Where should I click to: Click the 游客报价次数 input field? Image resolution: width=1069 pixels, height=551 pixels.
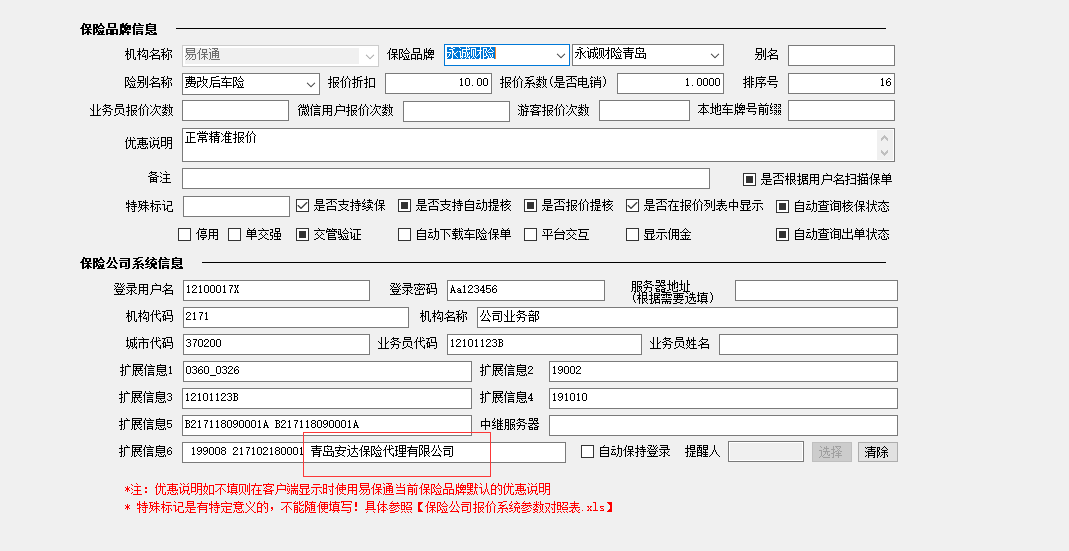click(644, 110)
